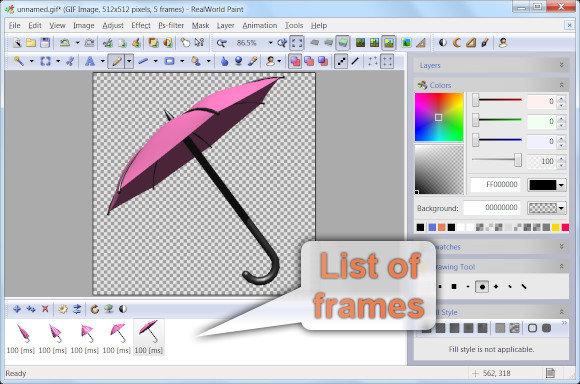Click the orange crescent icon in top toolbar
This screenshot has height=384, width=580.
457,43
